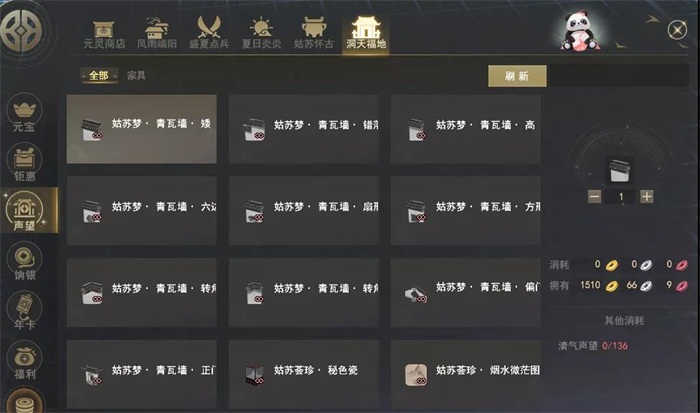Switch to the 元灵商店 tab
The height and width of the screenshot is (413, 700).
[104, 35]
